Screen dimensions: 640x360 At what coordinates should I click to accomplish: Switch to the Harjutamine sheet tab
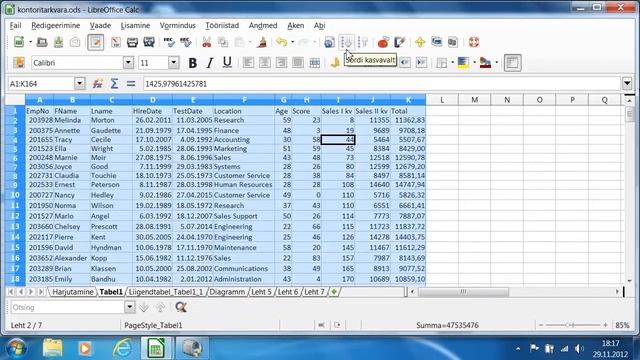tap(73, 292)
